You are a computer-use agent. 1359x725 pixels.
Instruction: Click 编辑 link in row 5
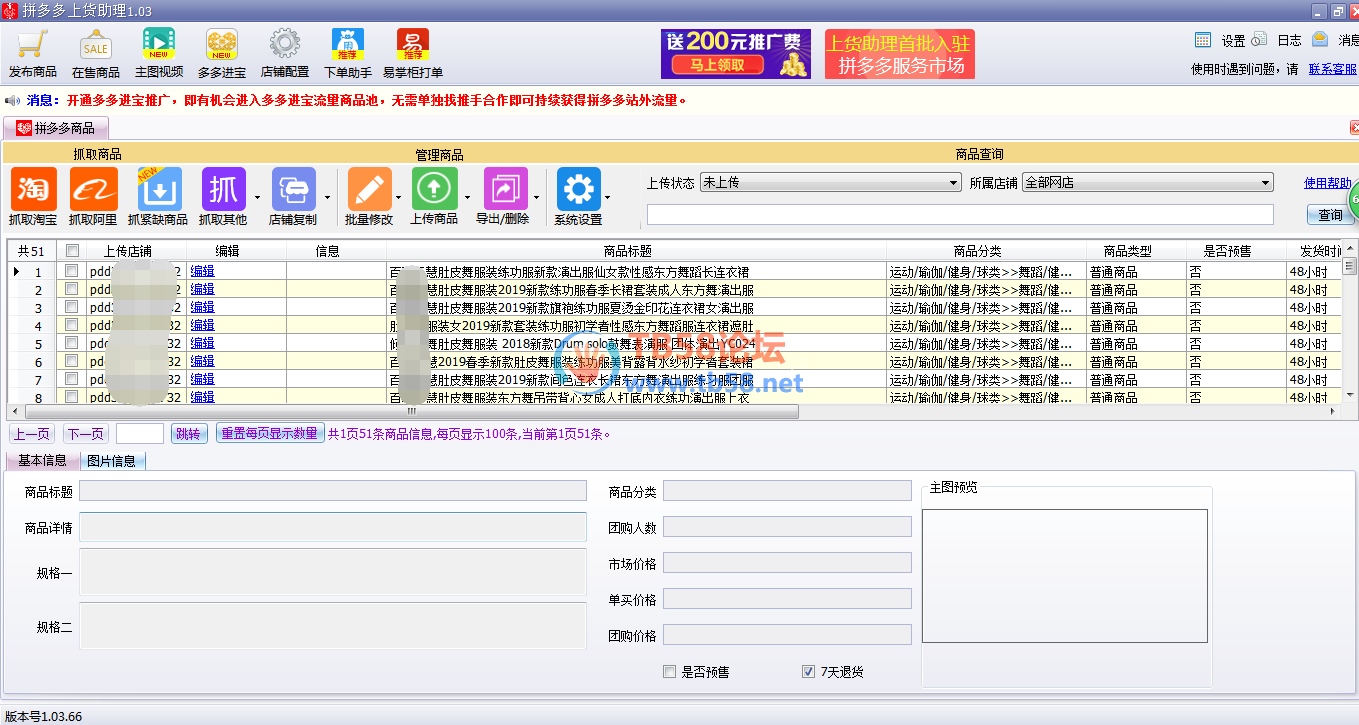point(202,343)
